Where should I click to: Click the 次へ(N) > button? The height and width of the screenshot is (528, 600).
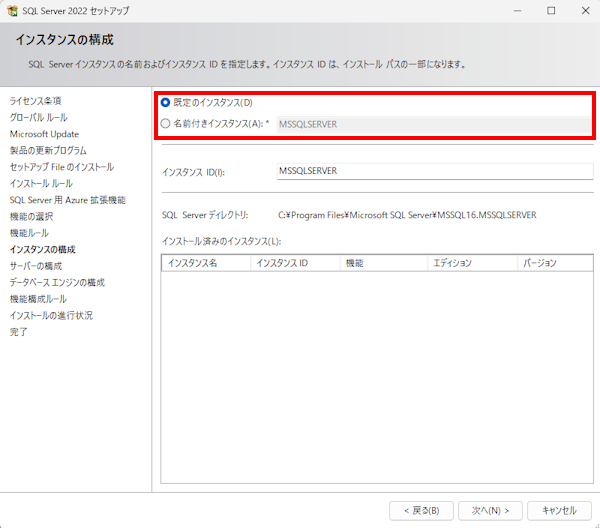pos(490,511)
